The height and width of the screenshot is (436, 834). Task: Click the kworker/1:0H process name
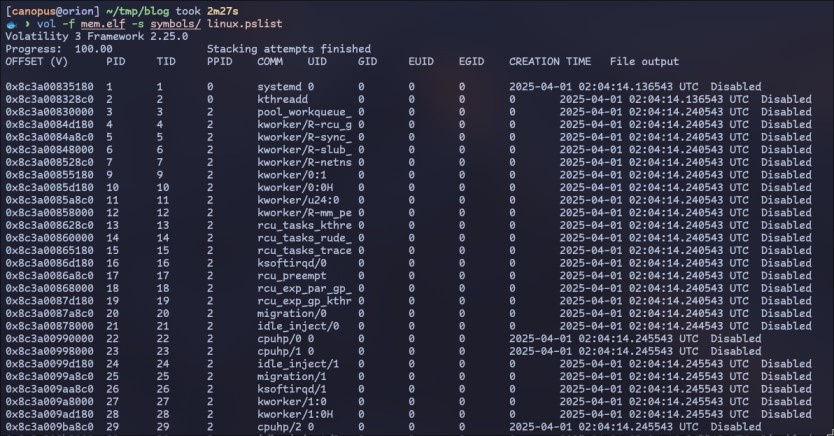(x=295, y=415)
